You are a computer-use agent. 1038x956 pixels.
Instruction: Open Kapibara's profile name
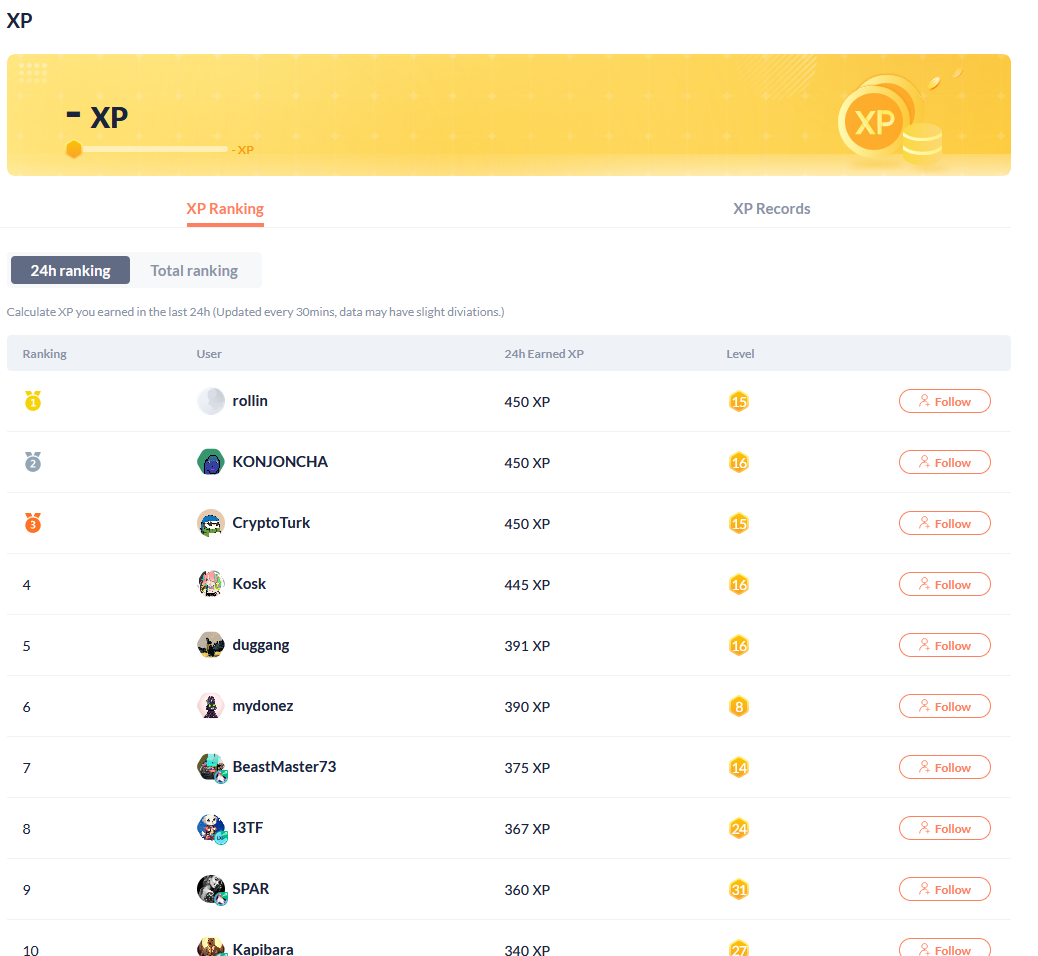point(263,949)
